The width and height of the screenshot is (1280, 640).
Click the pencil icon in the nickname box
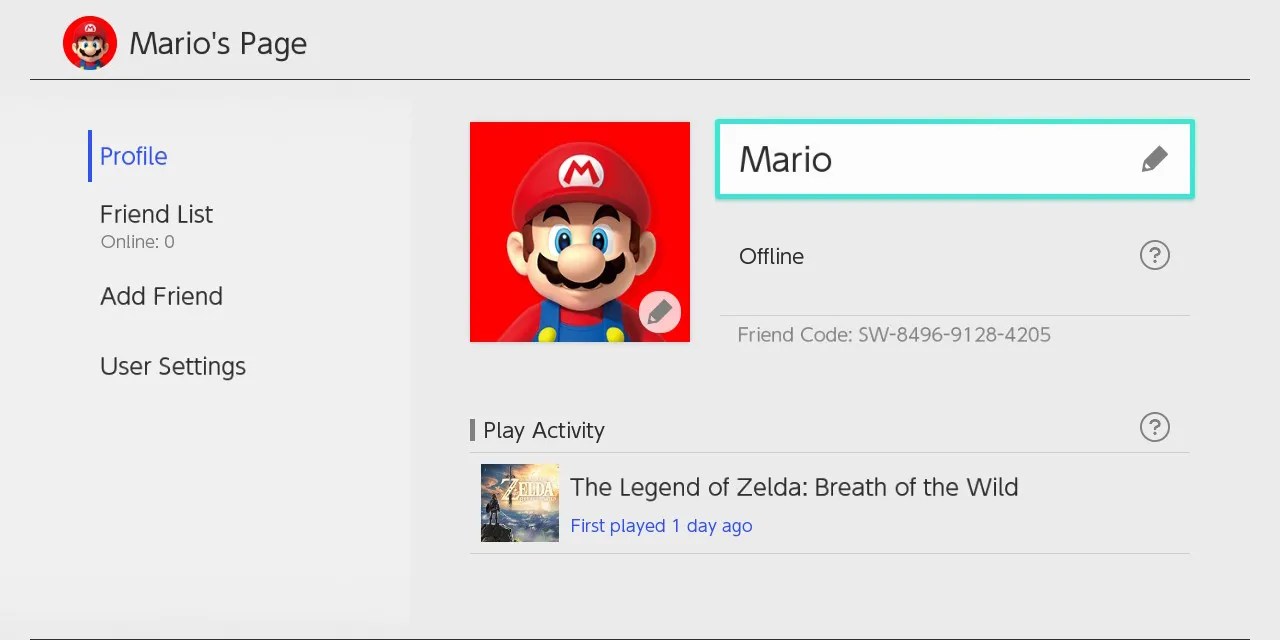pyautogui.click(x=1154, y=160)
